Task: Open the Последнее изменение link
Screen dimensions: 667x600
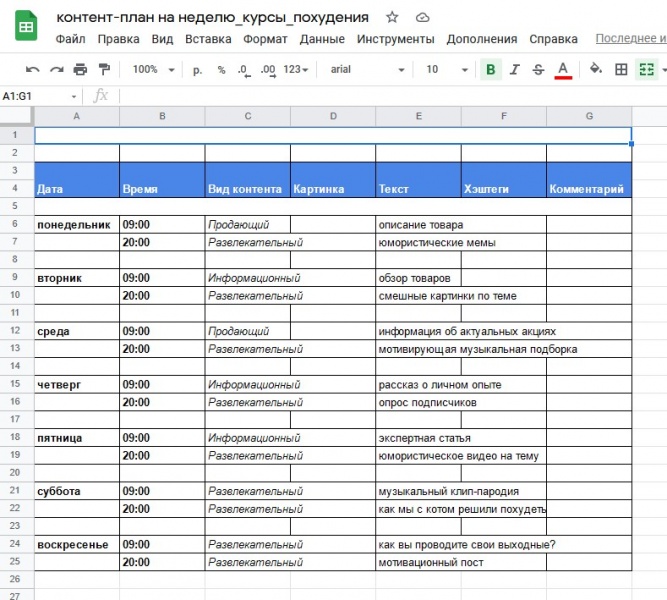Action: pyautogui.click(x=631, y=38)
